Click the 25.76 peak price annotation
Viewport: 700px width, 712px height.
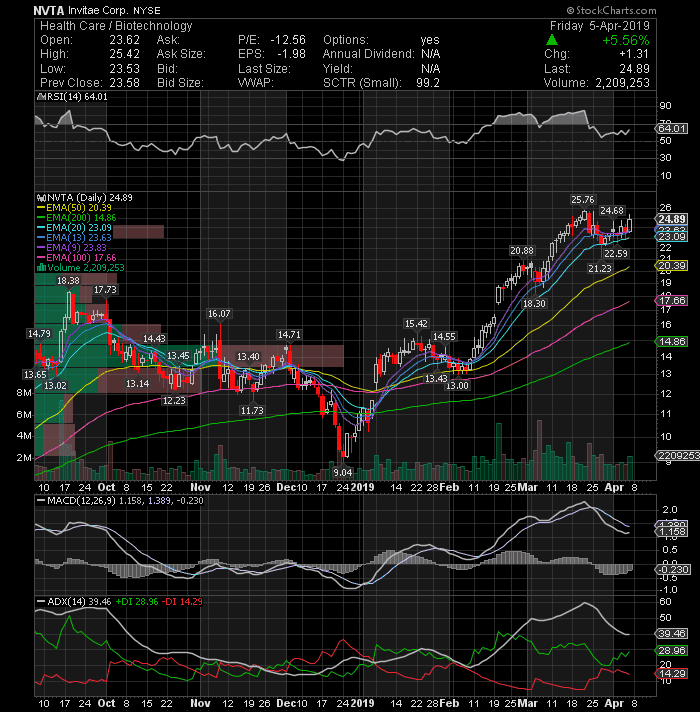[582, 199]
